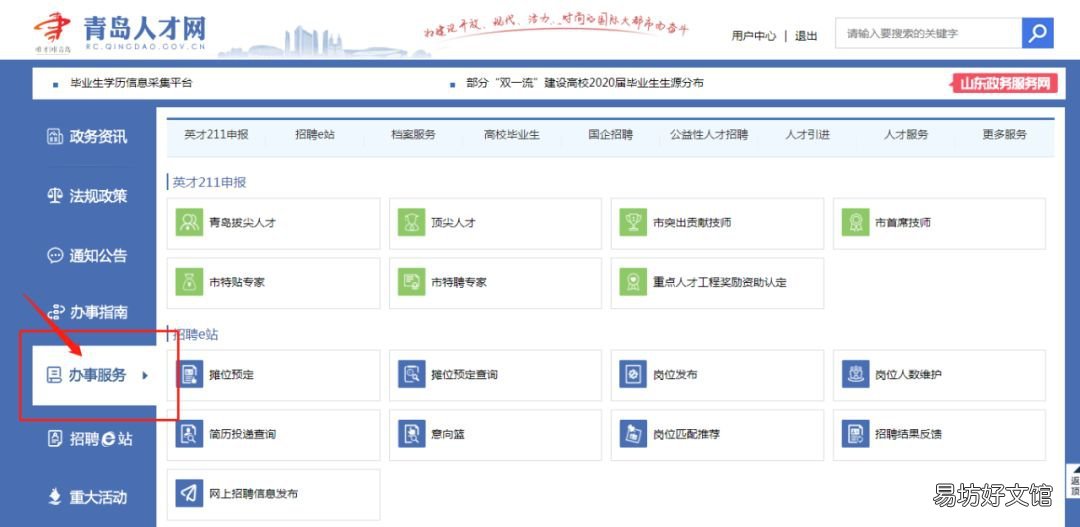Open the 摊位预定查询 service text
1080x527 pixels.
464,375
